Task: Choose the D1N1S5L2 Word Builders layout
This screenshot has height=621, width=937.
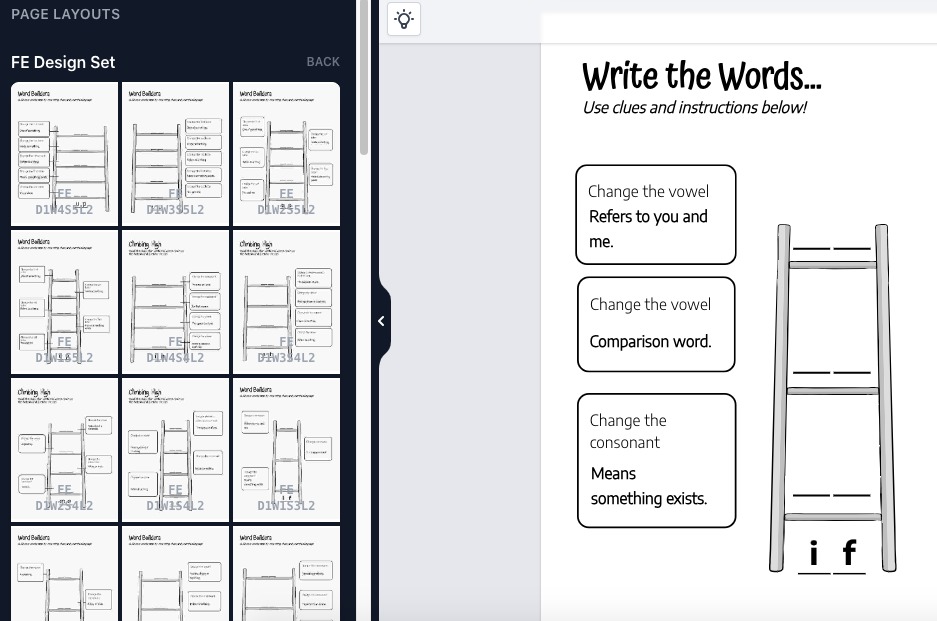Action: [64, 302]
